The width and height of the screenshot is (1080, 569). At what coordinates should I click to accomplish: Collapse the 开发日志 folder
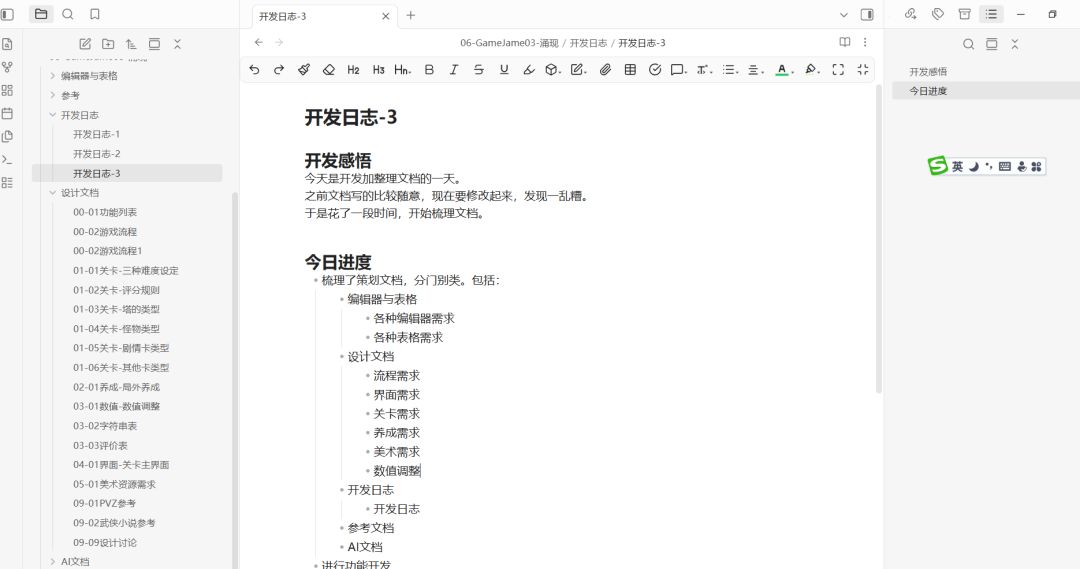coord(53,115)
